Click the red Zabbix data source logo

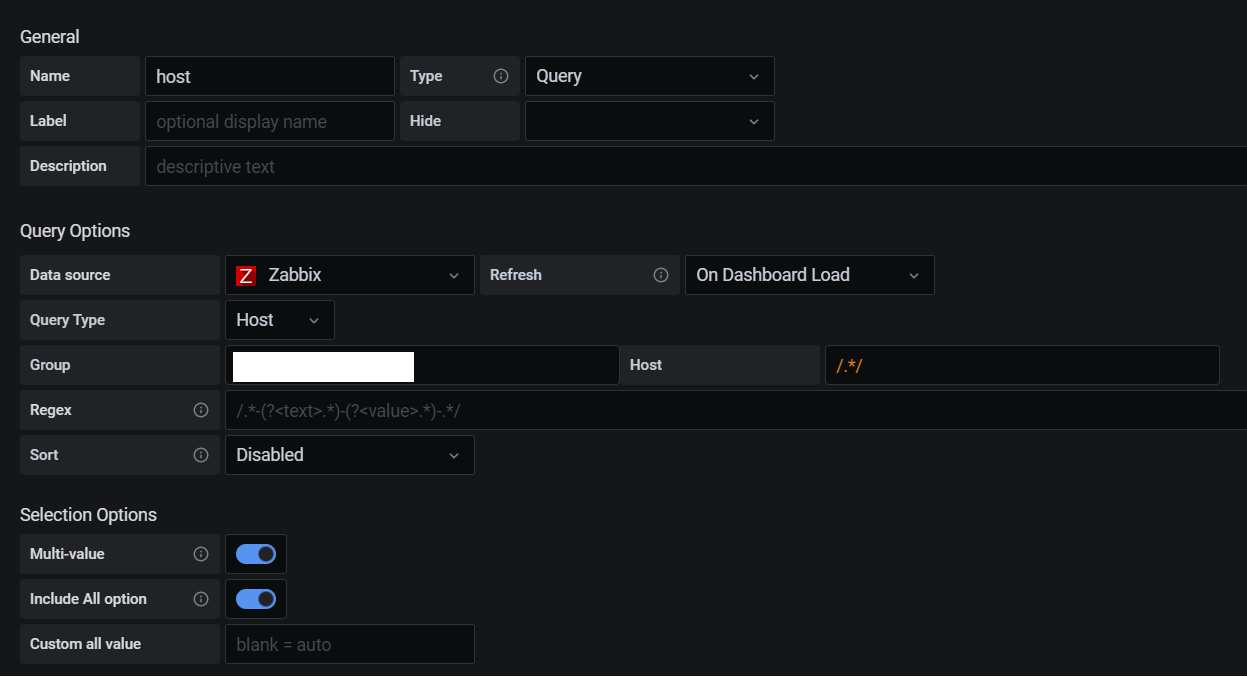pos(246,275)
